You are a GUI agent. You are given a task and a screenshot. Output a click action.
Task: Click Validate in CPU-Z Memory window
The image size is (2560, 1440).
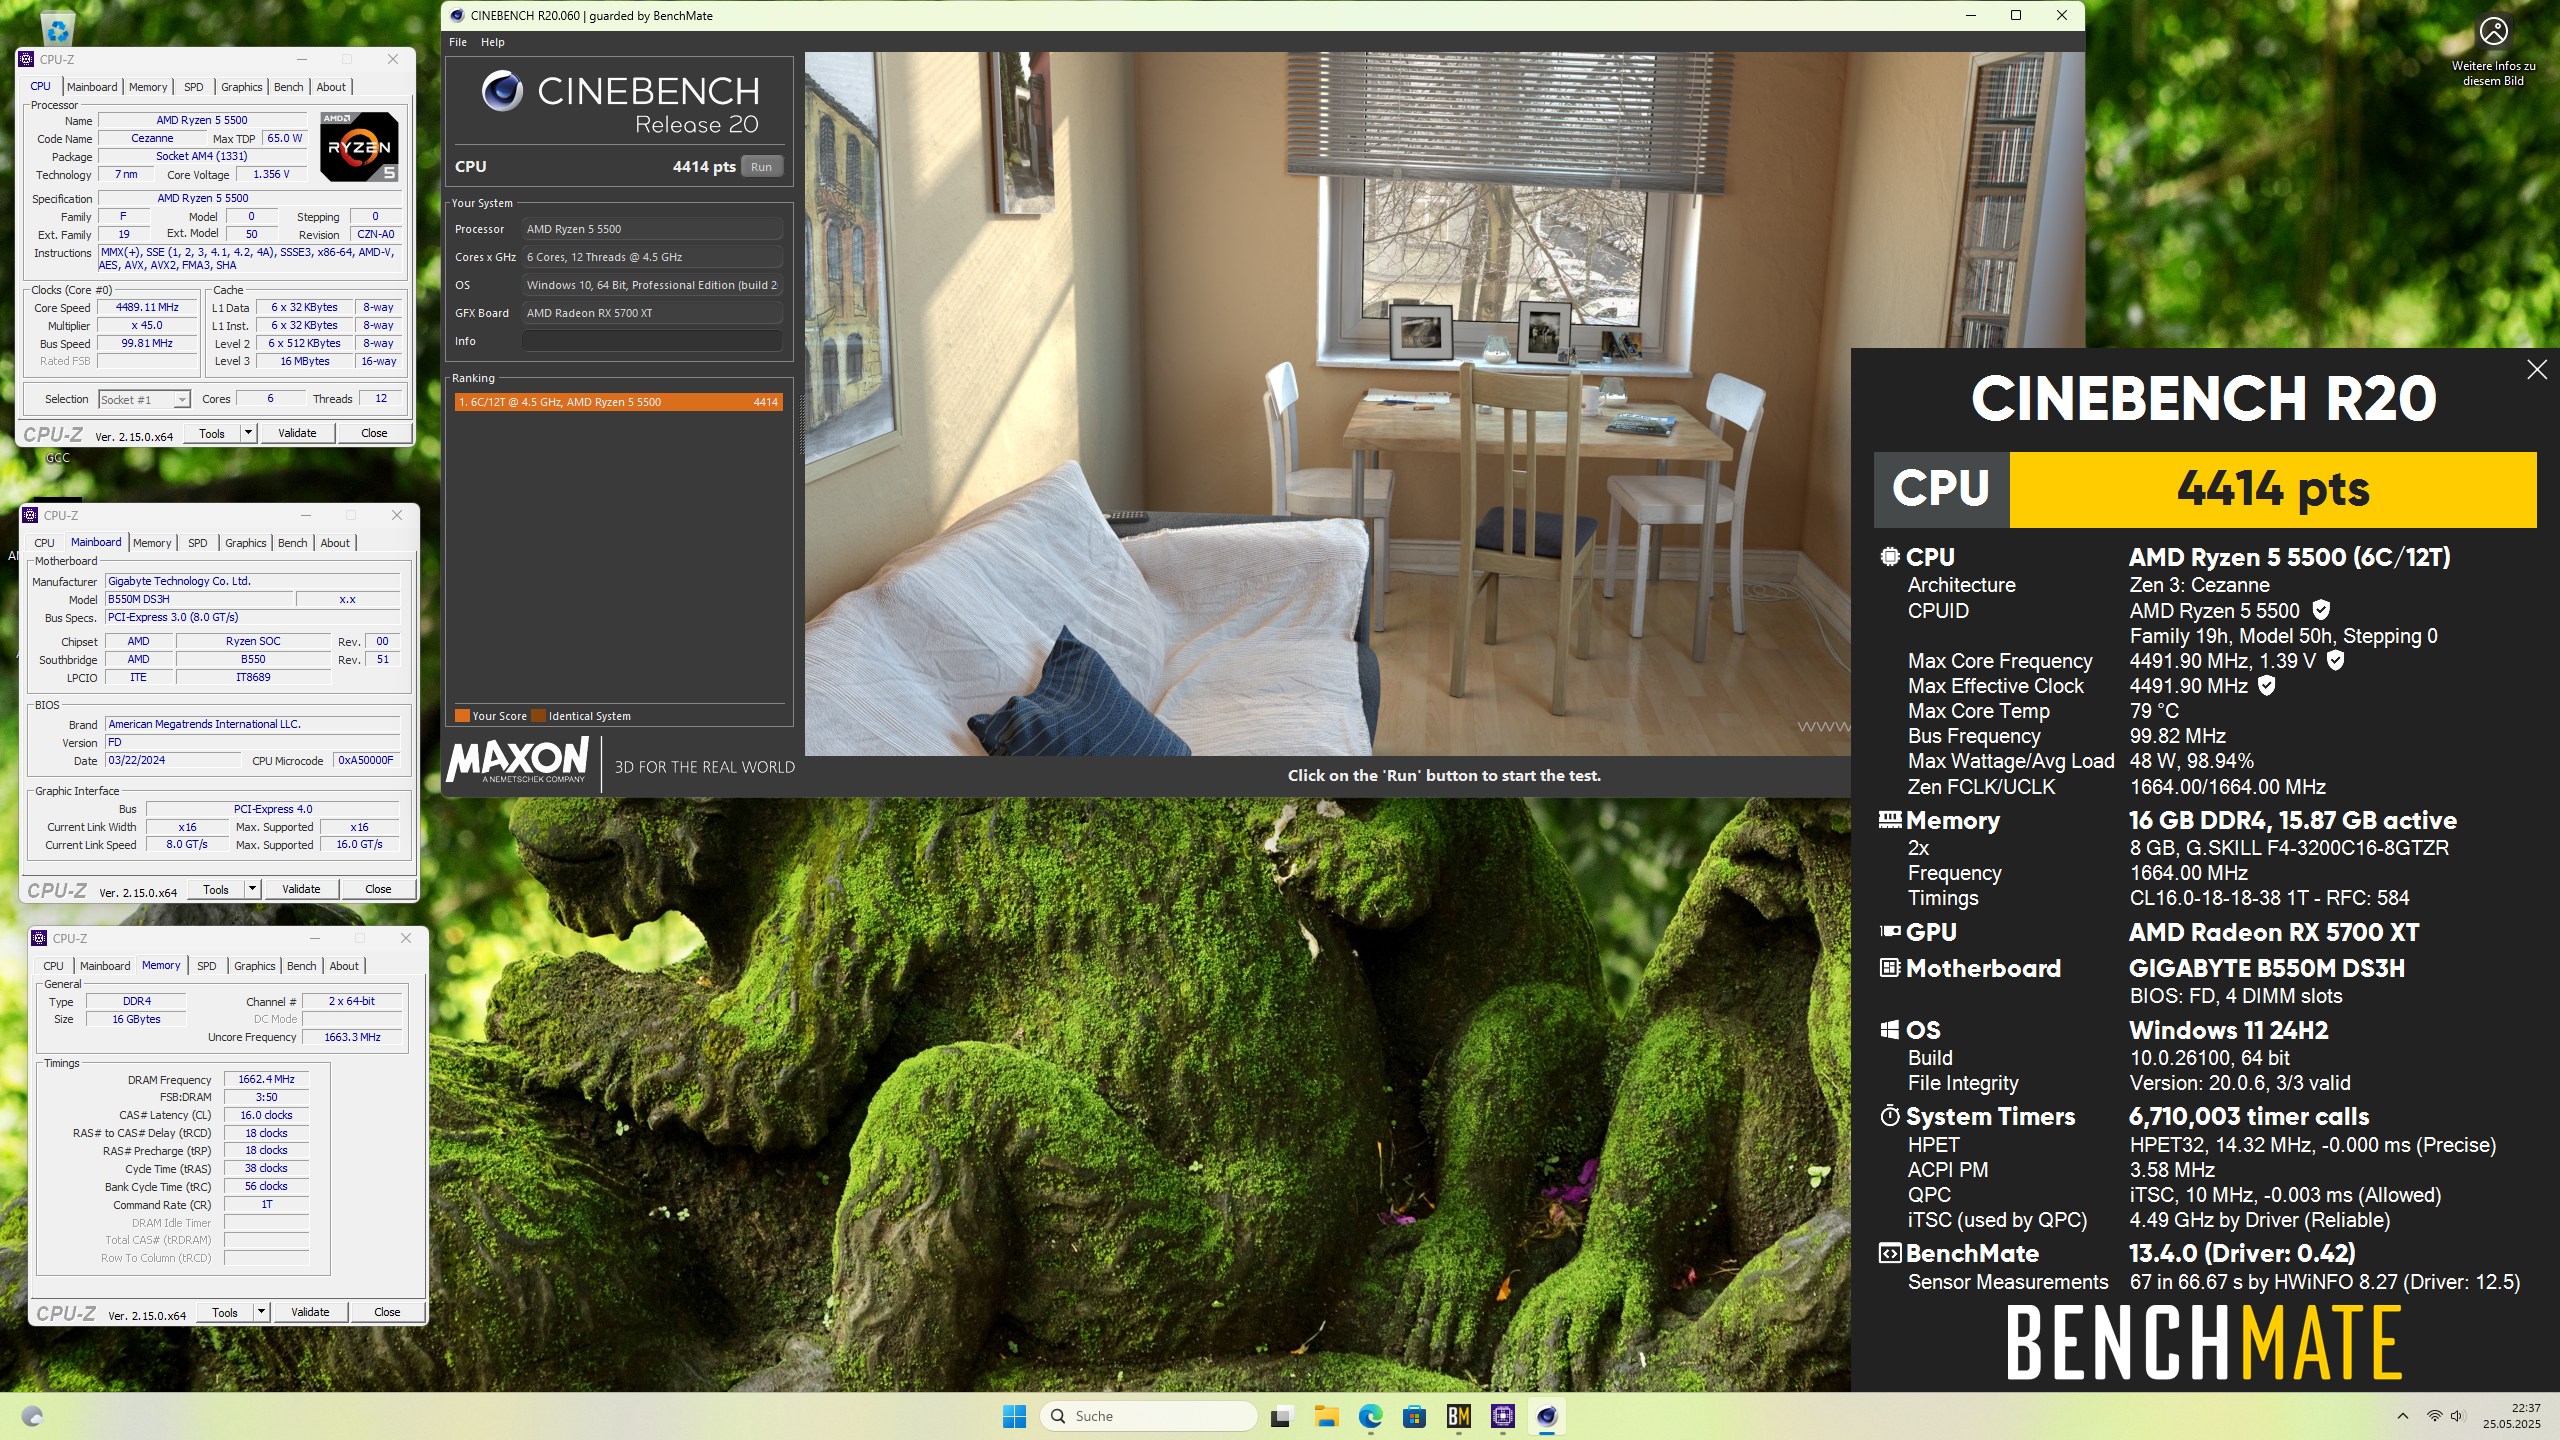click(310, 1312)
